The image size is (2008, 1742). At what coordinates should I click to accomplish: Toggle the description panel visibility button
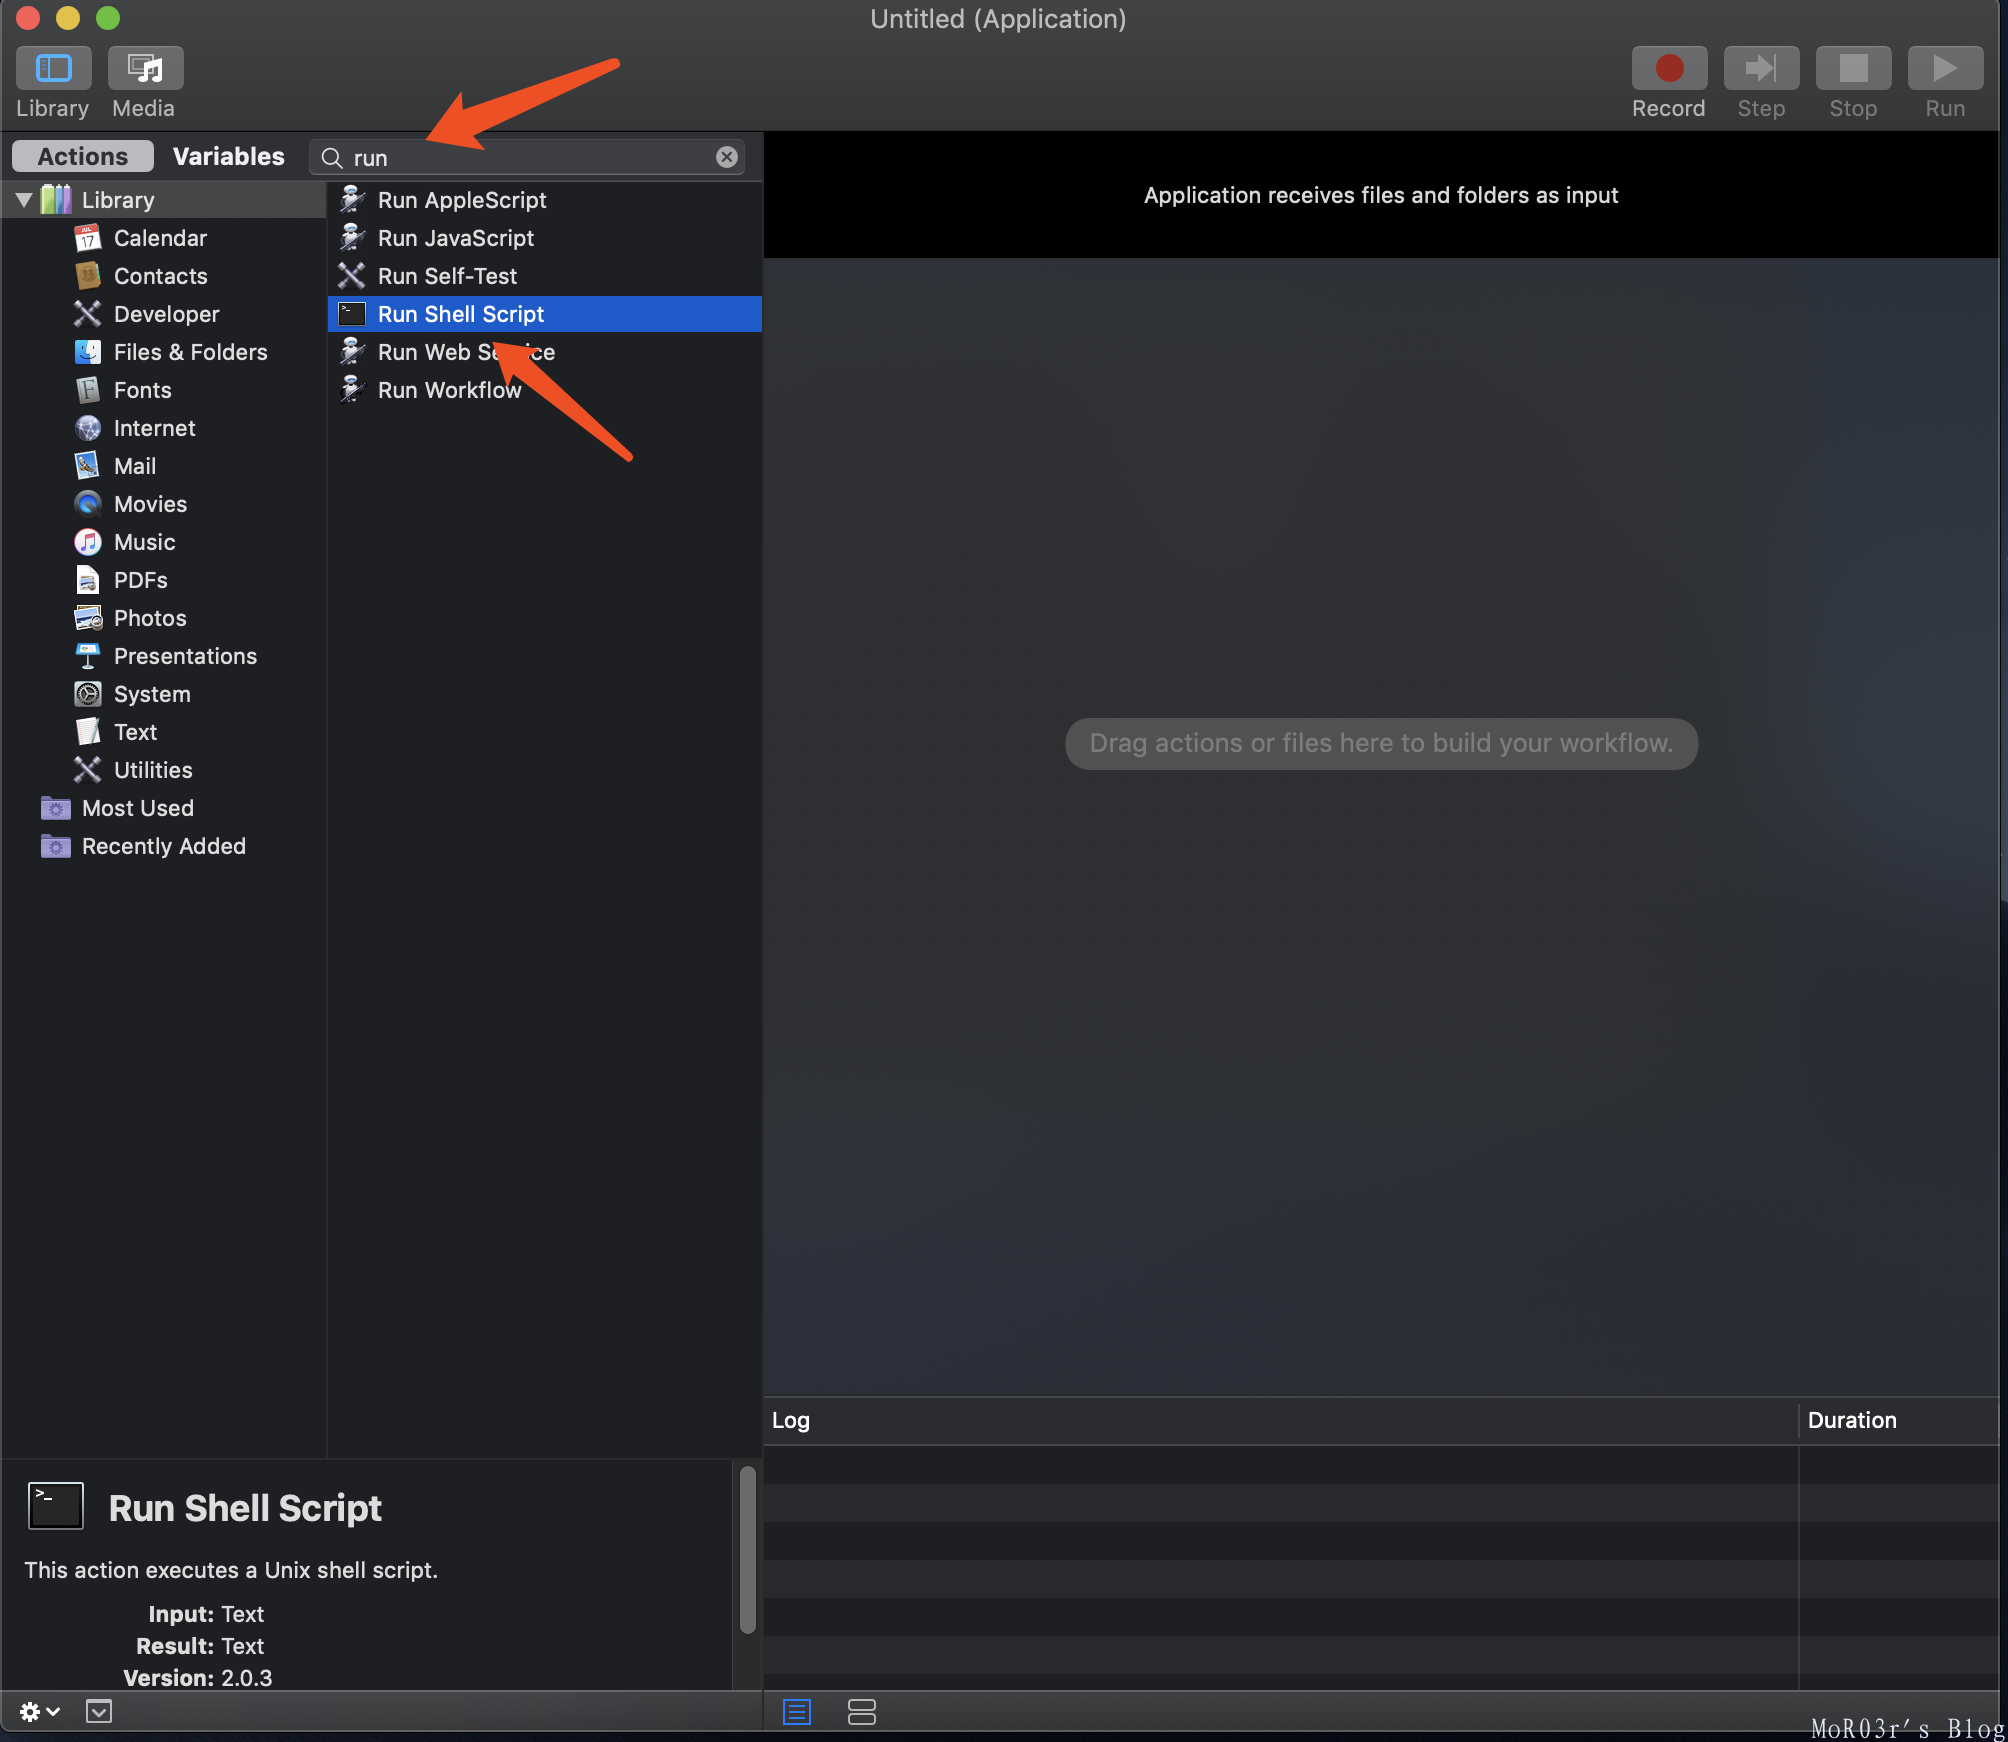point(99,1712)
